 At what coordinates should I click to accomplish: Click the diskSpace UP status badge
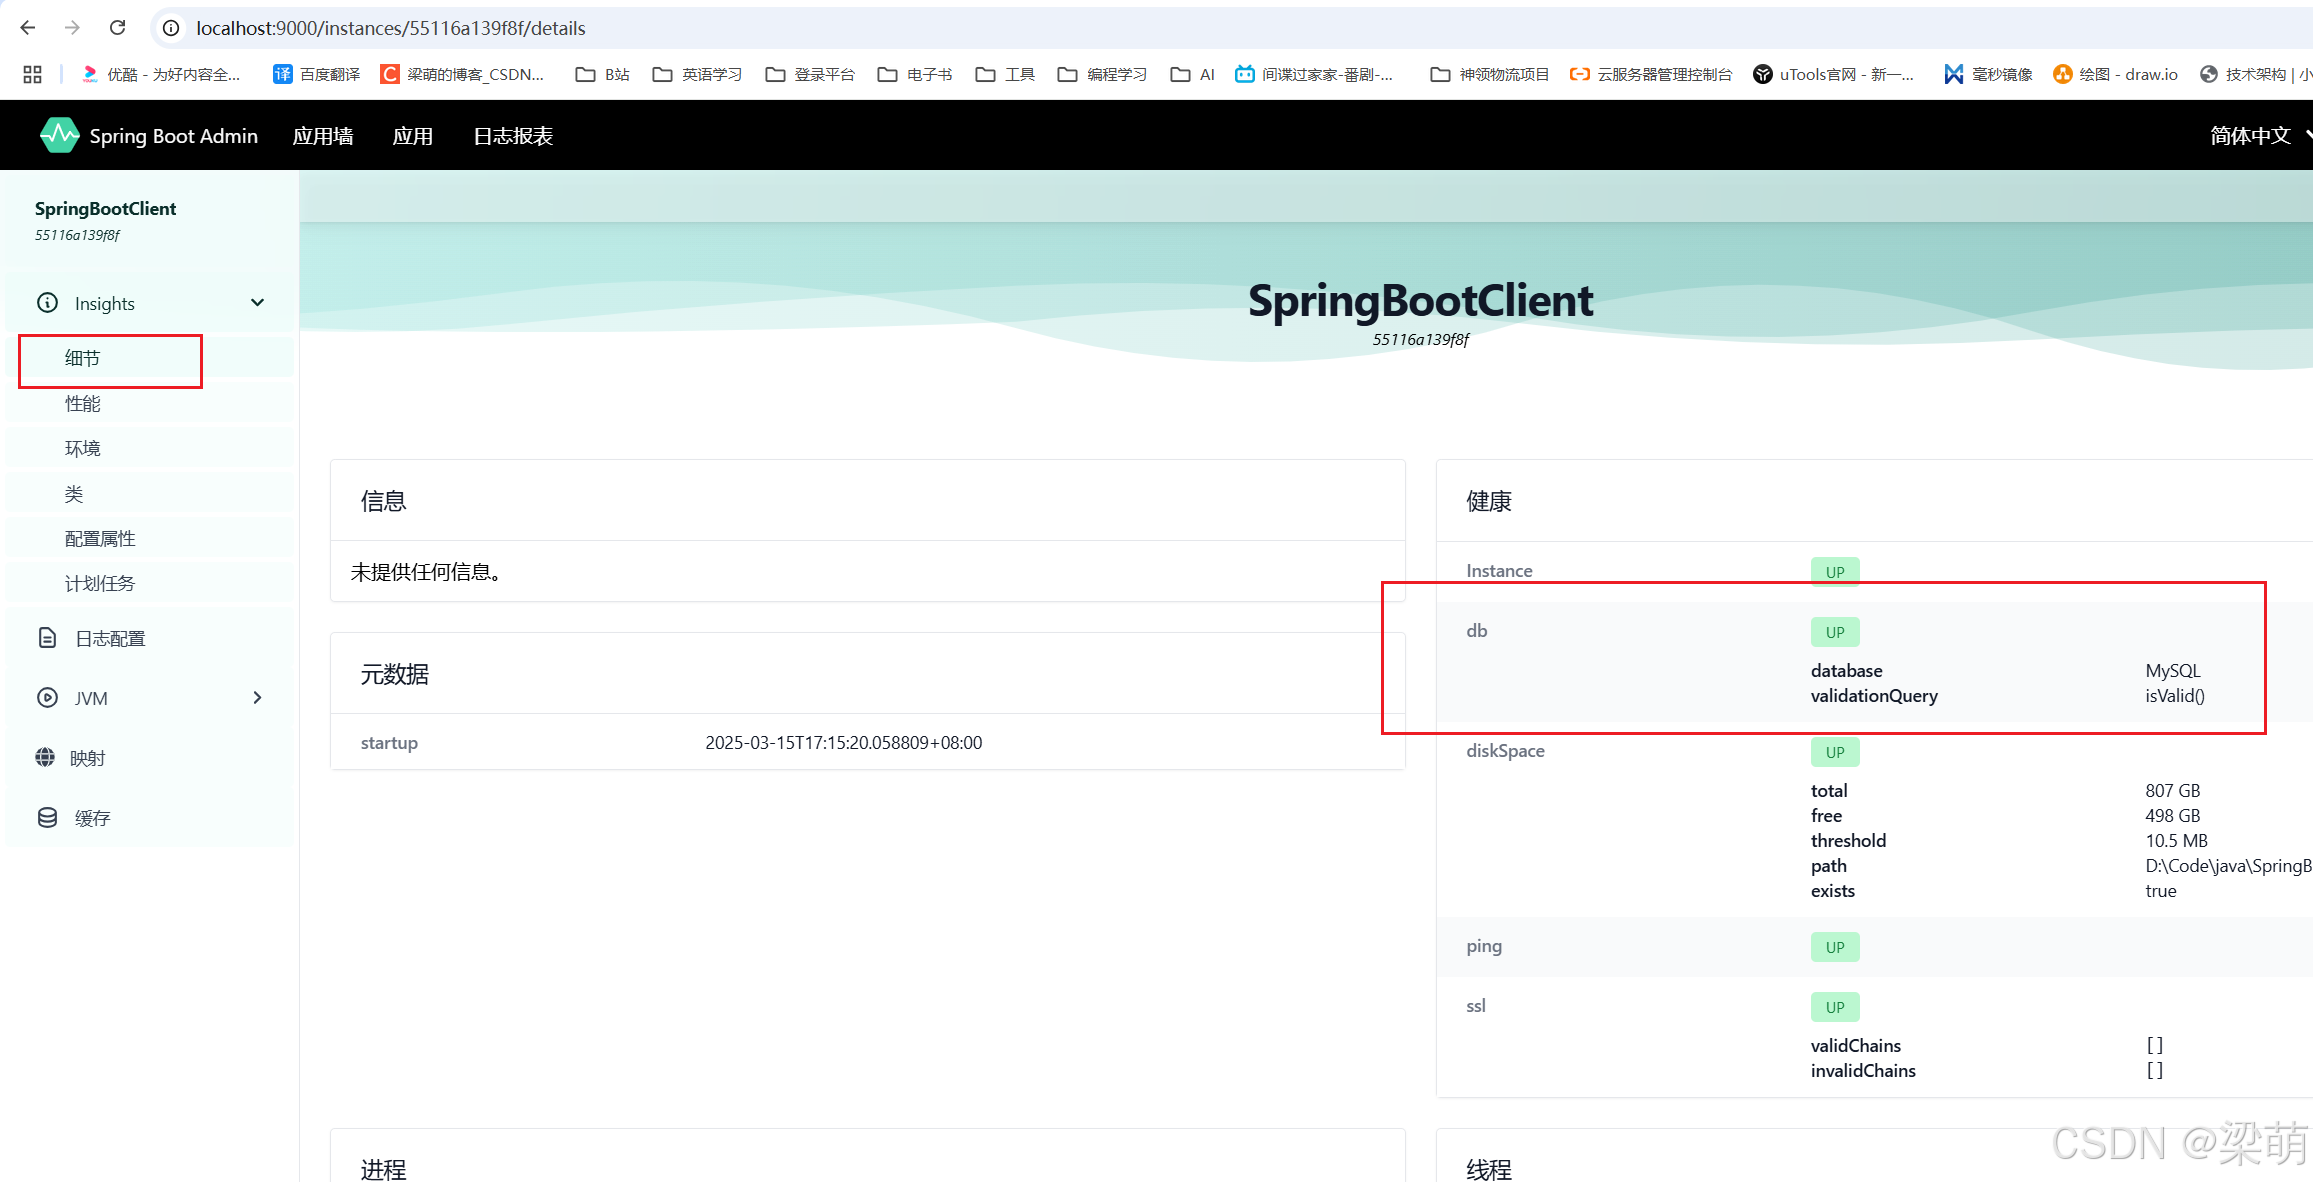pyautogui.click(x=1835, y=752)
